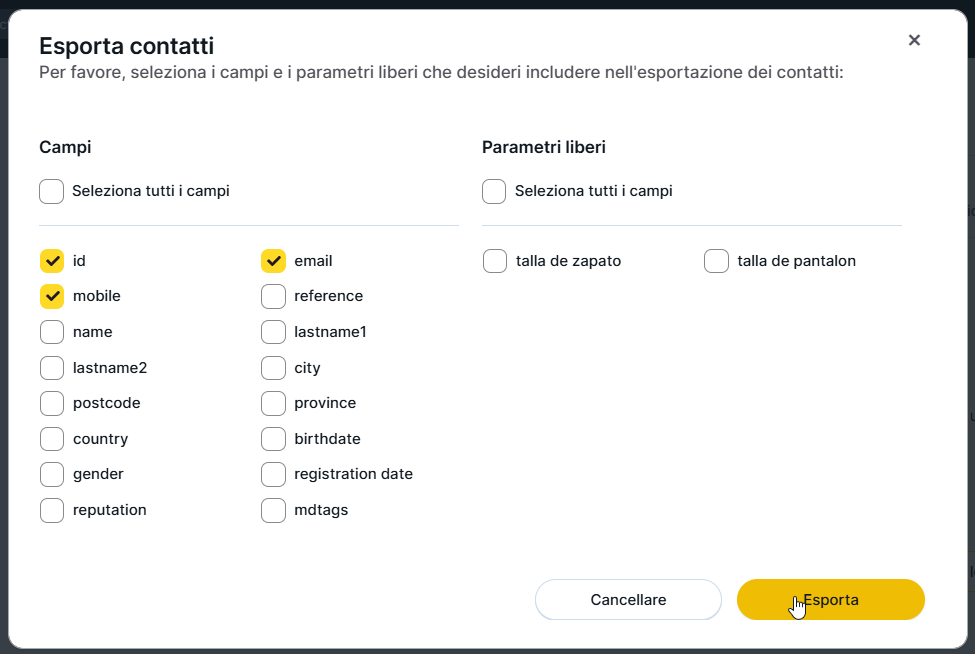Tick the province checkbox
The image size is (975, 654).
click(x=273, y=403)
